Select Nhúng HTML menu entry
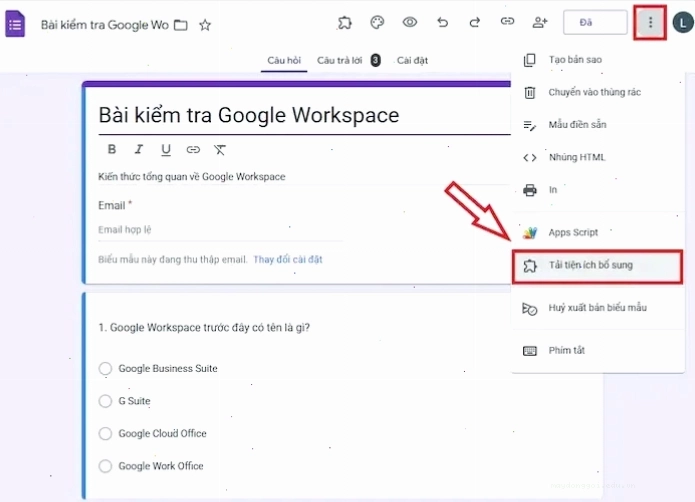This screenshot has width=695, height=502. (x=597, y=157)
